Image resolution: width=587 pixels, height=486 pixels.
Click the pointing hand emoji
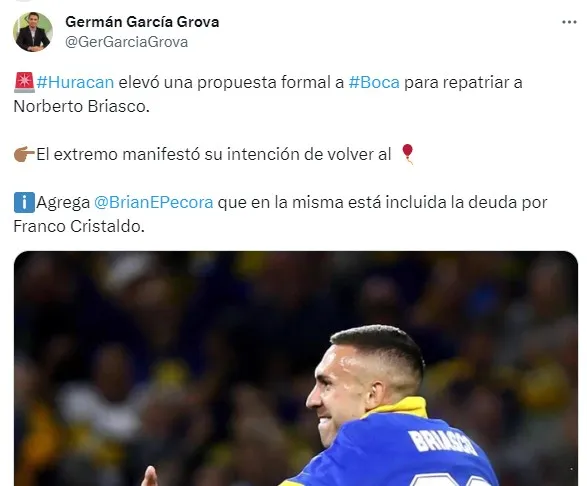point(24,154)
